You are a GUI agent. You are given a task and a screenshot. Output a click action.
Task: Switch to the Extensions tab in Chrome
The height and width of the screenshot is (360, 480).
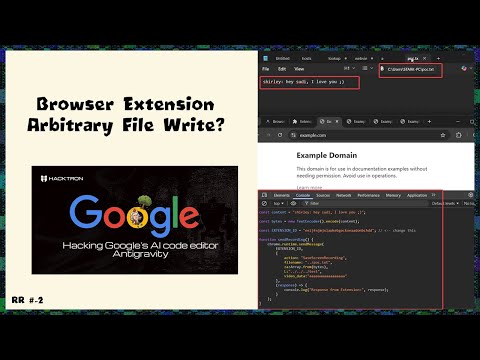[302, 122]
